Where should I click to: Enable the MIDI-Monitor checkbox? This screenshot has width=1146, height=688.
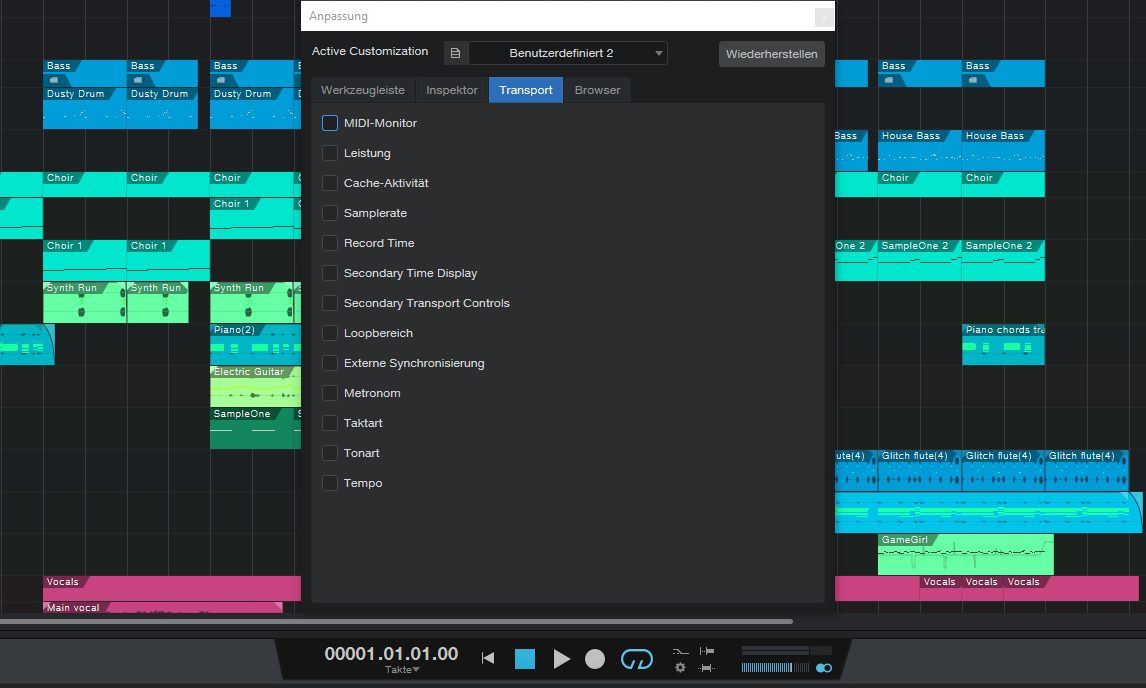(330, 123)
